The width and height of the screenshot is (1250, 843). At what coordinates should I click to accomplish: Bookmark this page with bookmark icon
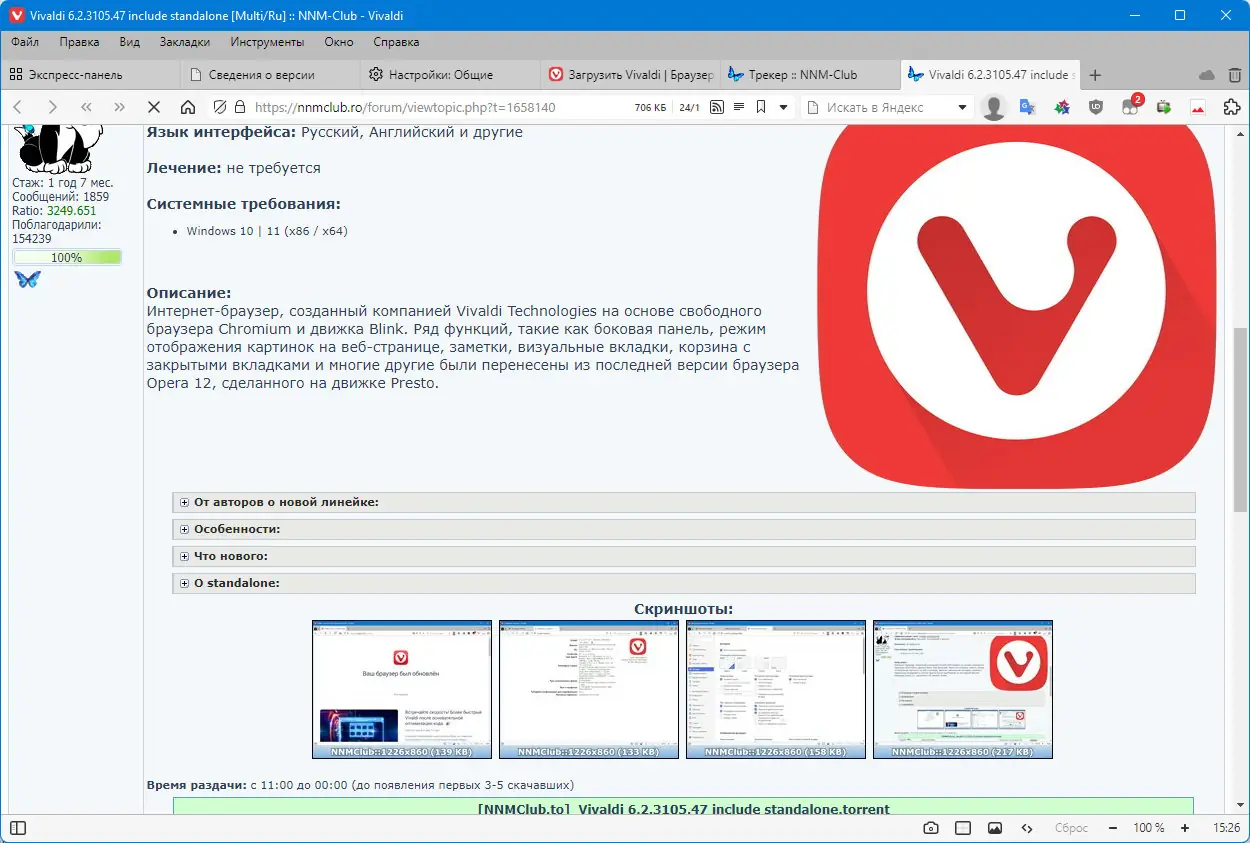[761, 107]
